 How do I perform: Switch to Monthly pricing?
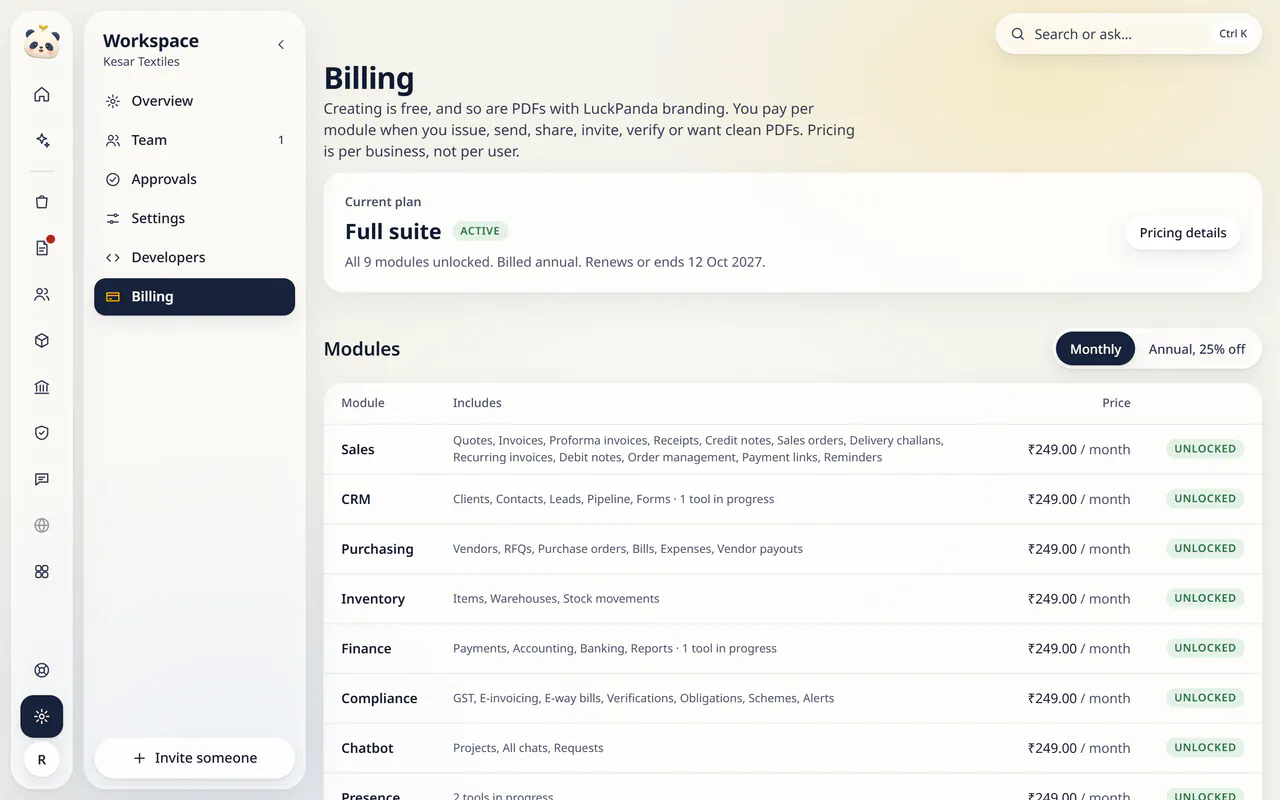pyautogui.click(x=1095, y=349)
